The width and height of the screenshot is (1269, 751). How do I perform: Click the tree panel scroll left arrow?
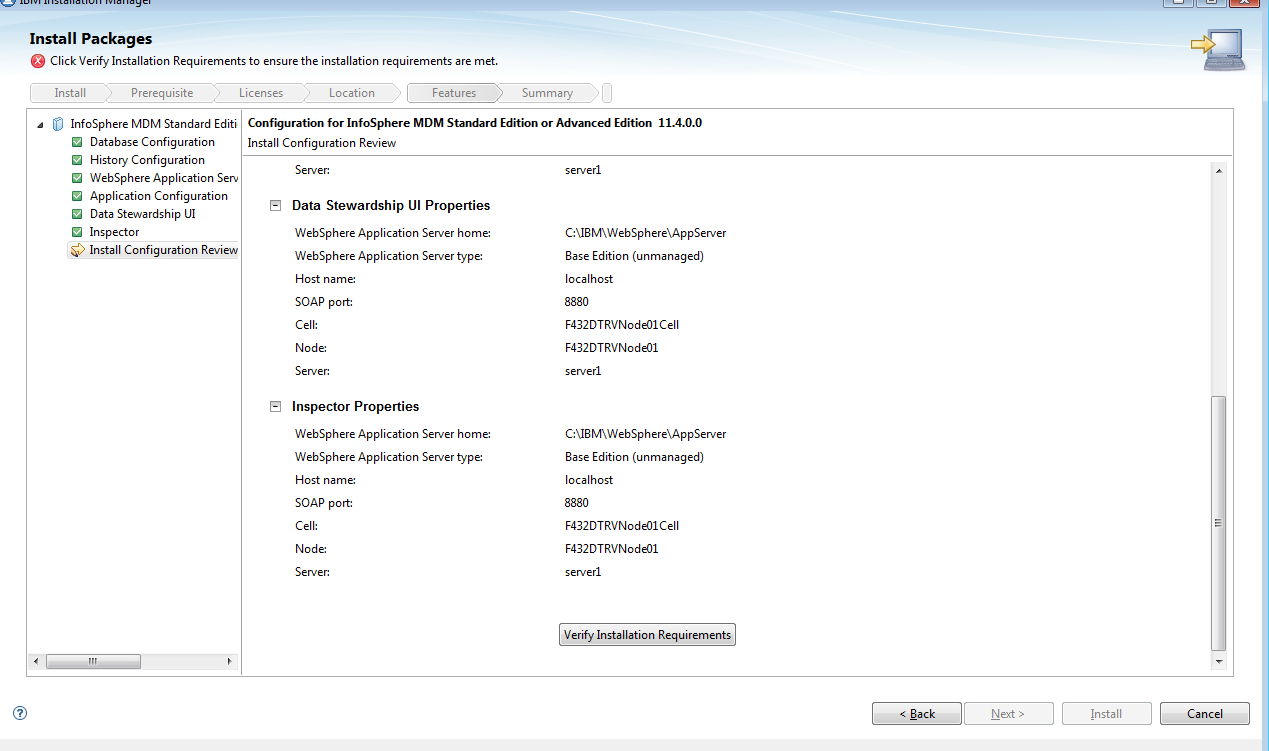35,661
